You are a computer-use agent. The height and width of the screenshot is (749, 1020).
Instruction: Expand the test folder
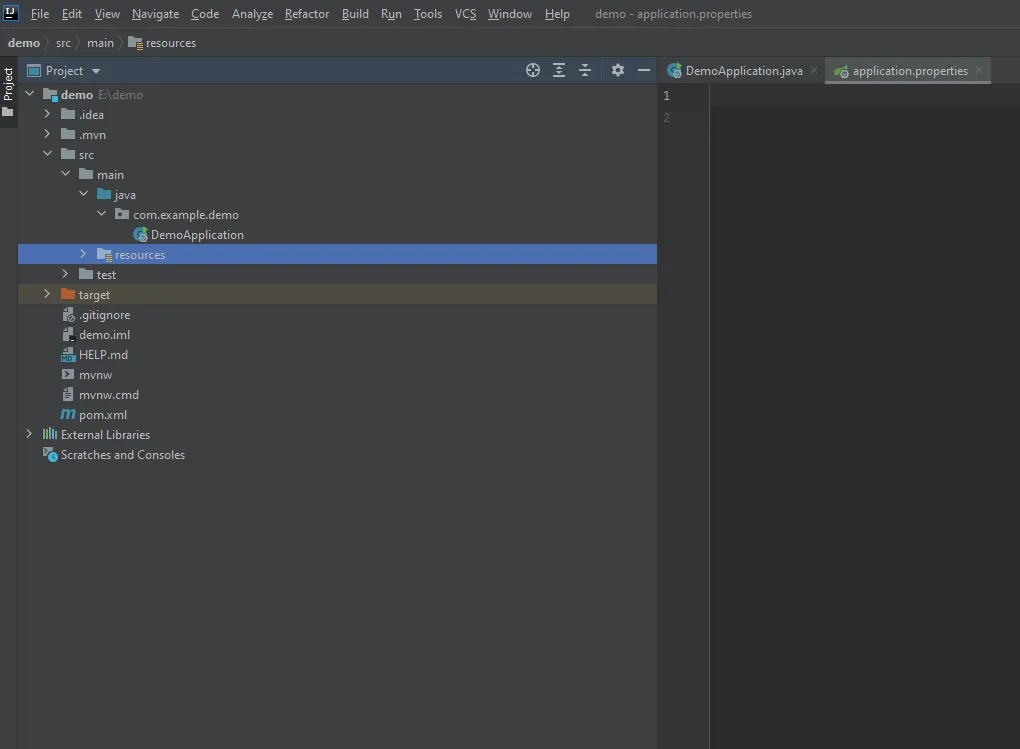(x=65, y=274)
